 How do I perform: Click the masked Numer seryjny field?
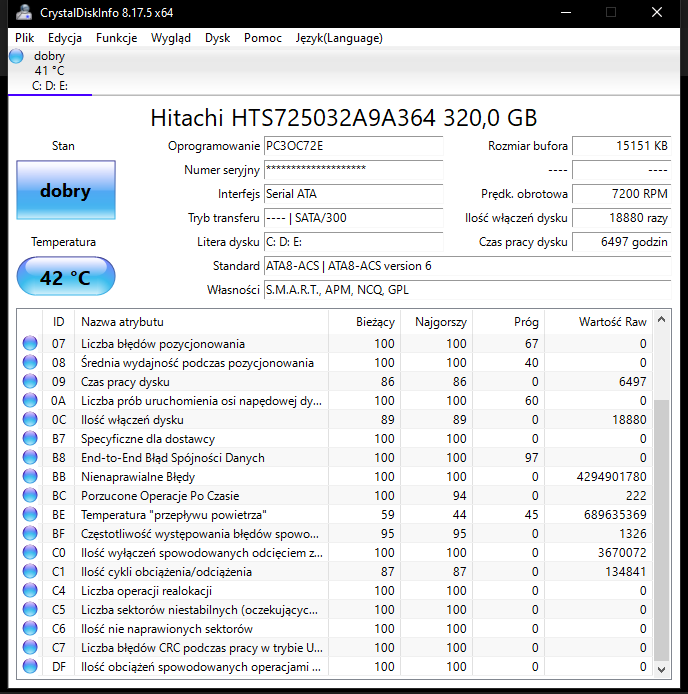[x=353, y=170]
